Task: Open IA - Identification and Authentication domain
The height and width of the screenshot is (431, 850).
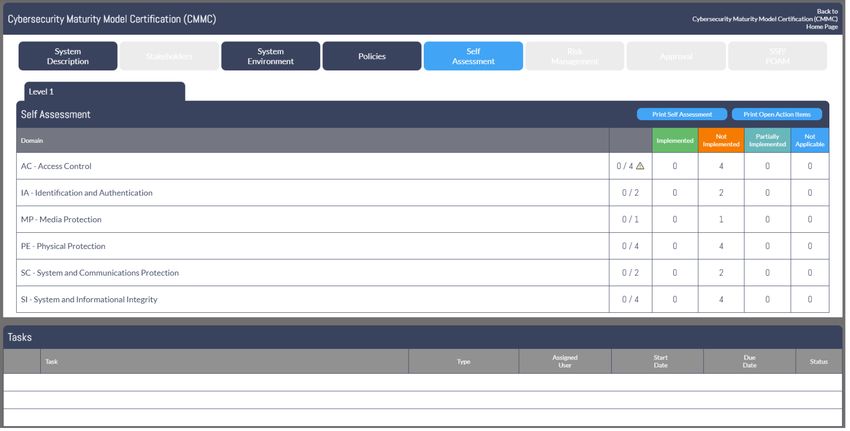Action: [x=87, y=193]
